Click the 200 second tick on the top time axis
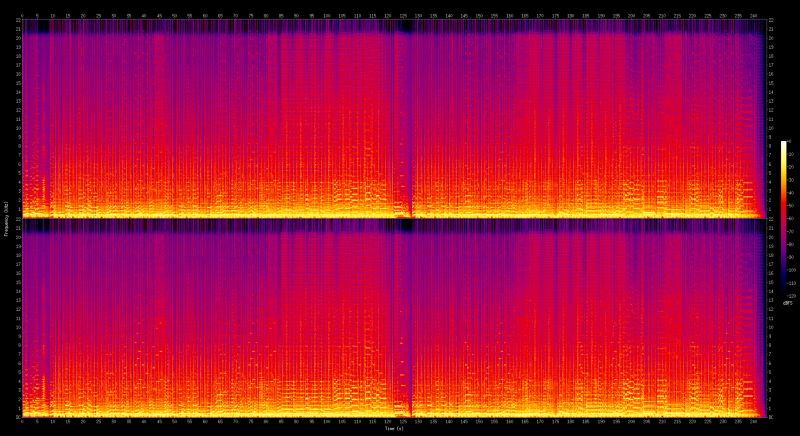Image resolution: width=800 pixels, height=436 pixels. (x=632, y=15)
